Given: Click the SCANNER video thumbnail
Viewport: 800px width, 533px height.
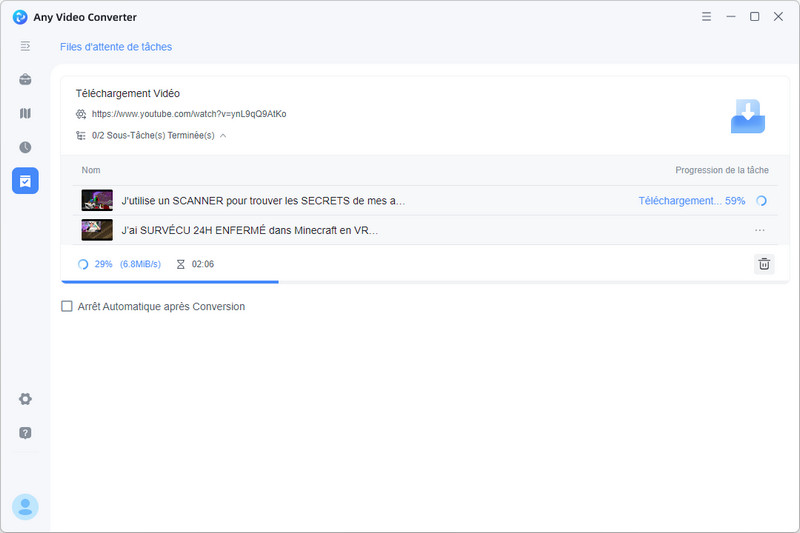Looking at the screenshot, I should pos(97,201).
